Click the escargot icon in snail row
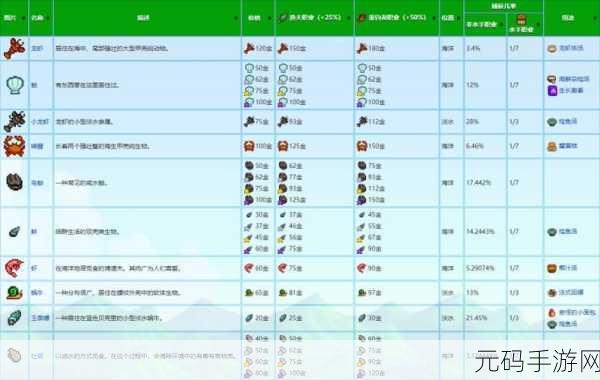 tap(551, 293)
